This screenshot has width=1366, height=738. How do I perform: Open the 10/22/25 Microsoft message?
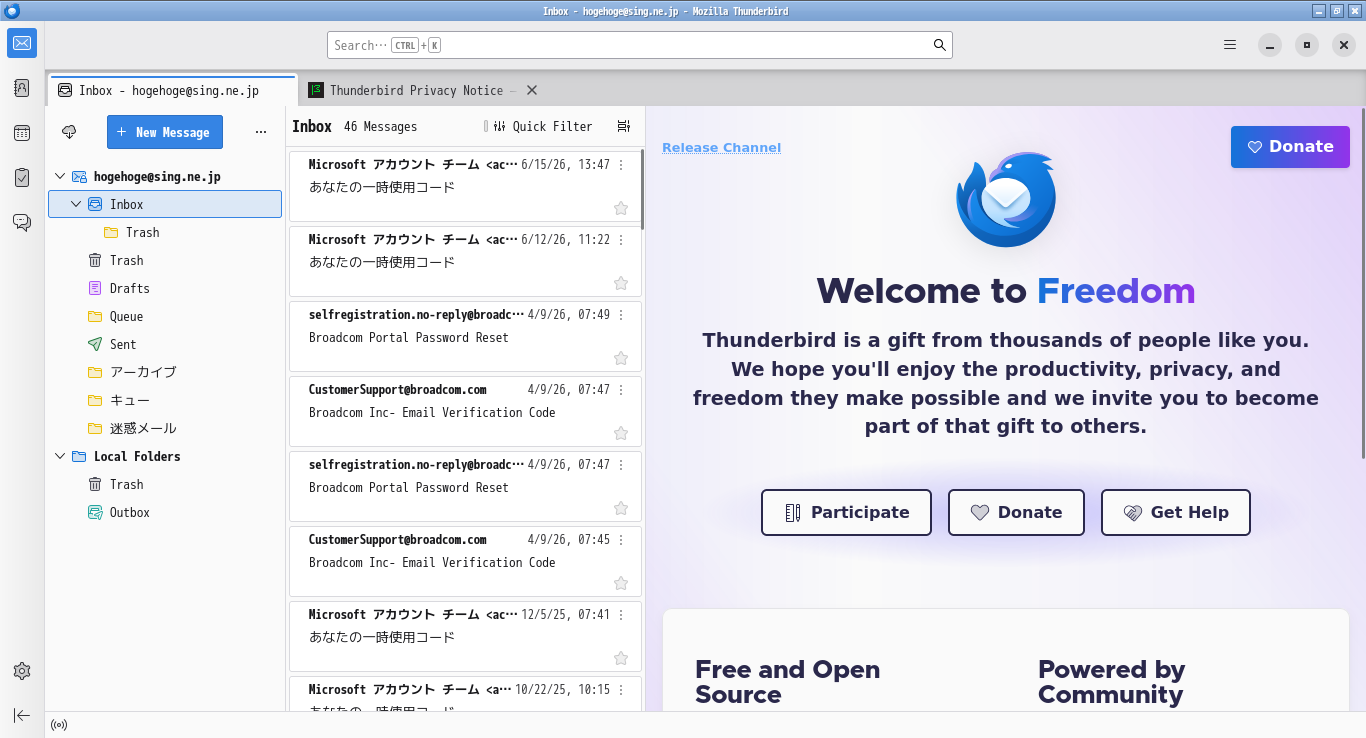[x=465, y=694]
